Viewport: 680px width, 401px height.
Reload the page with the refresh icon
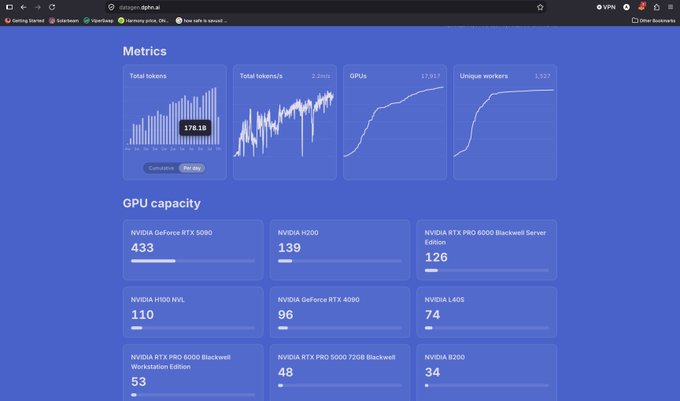point(52,7)
